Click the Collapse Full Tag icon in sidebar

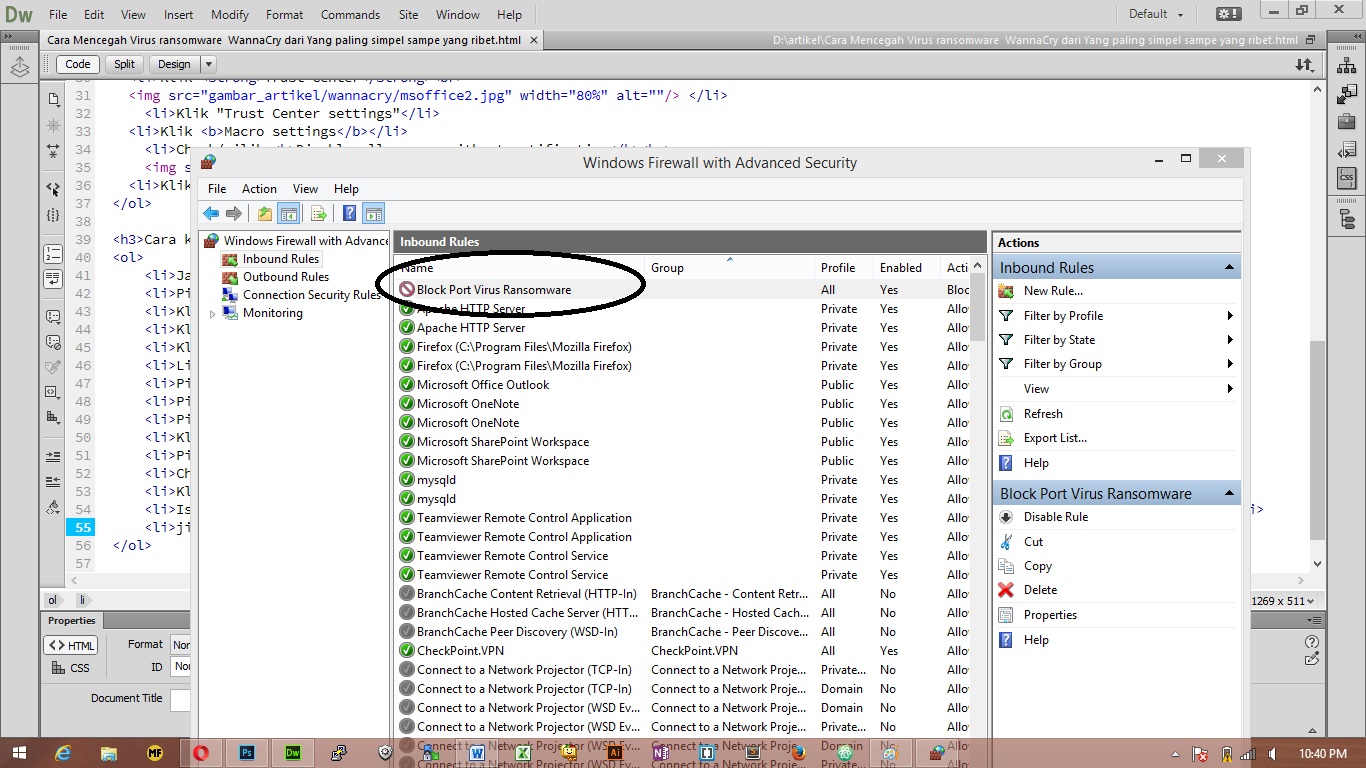click(53, 151)
